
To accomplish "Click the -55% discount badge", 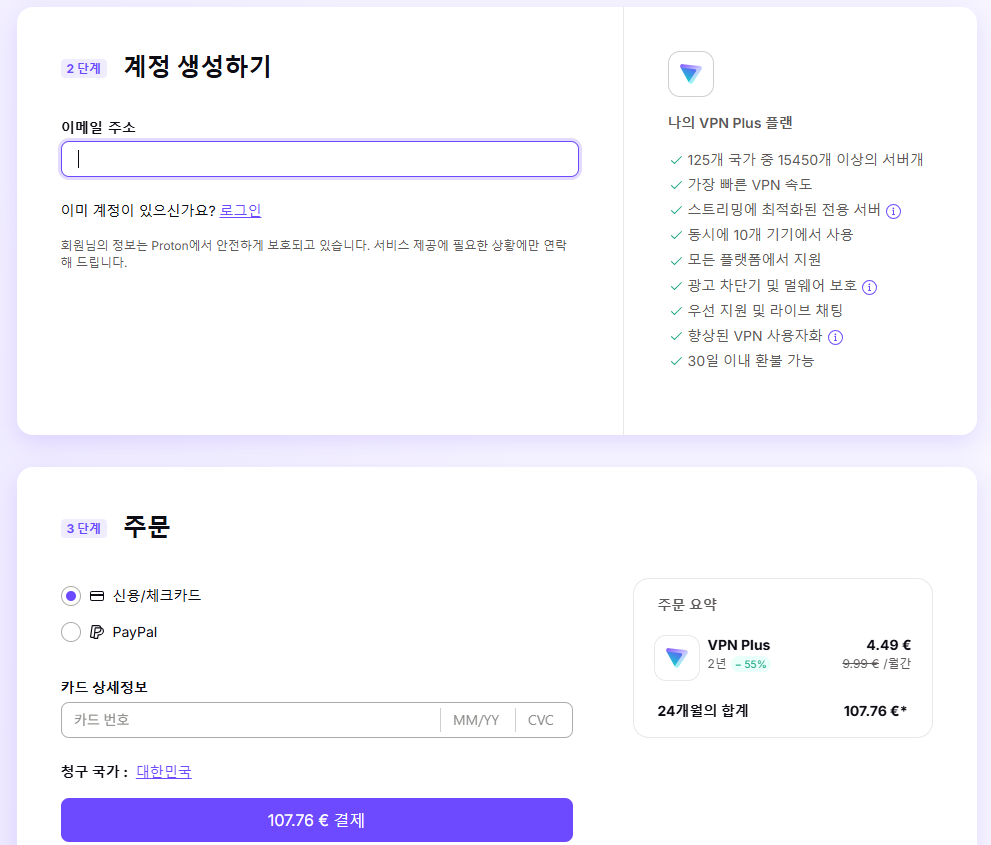I will tap(751, 664).
